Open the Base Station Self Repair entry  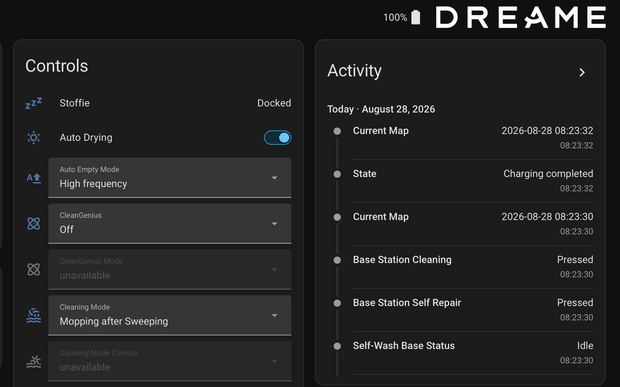click(x=473, y=310)
